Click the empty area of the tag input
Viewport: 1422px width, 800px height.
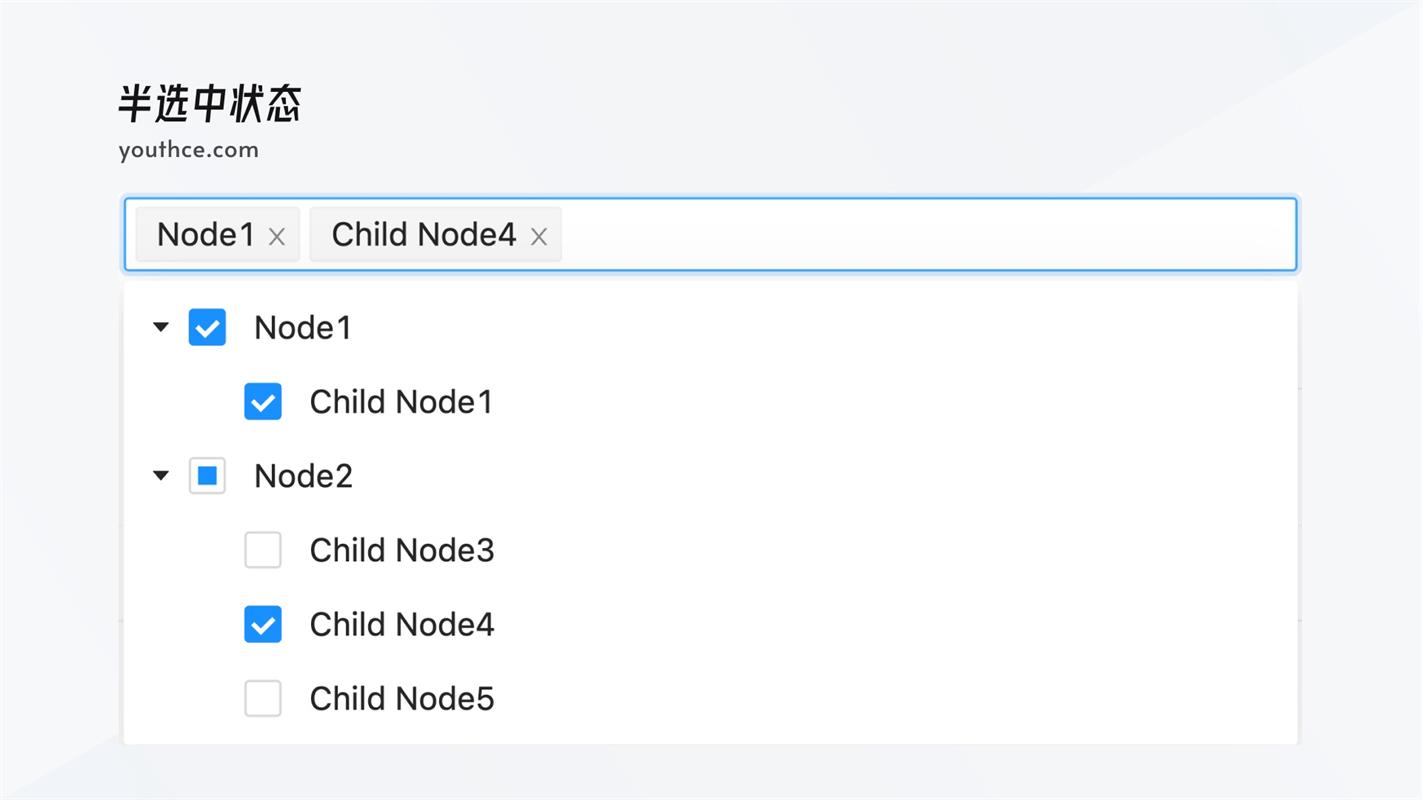[920, 235]
